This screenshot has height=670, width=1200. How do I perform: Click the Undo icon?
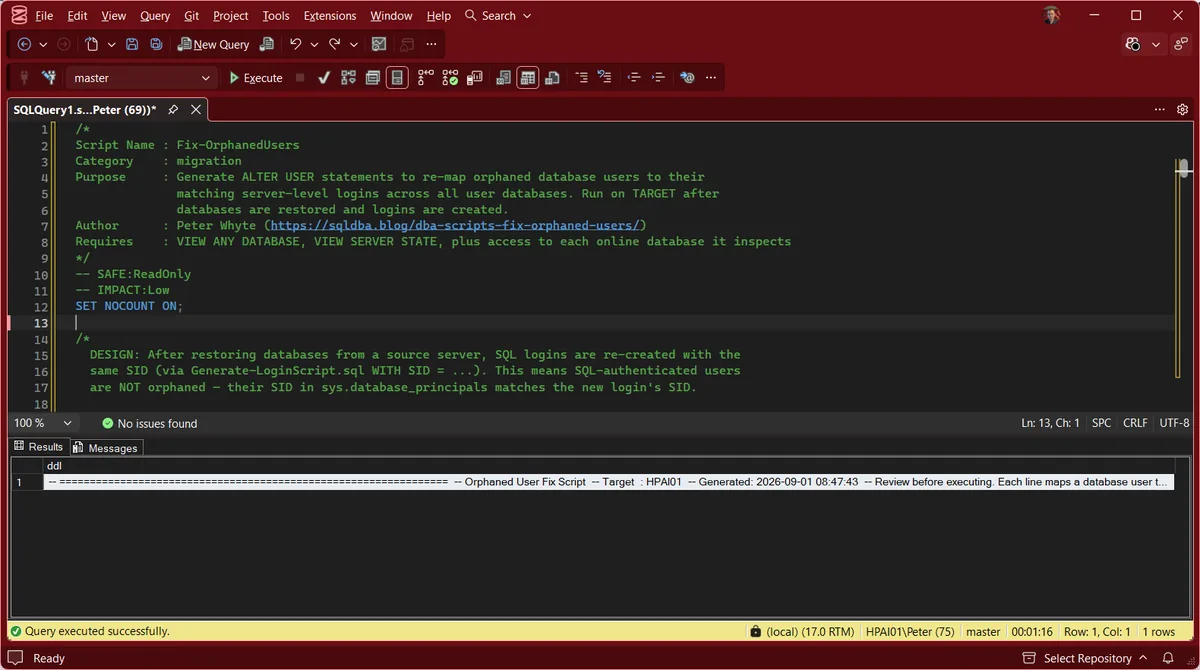point(295,44)
